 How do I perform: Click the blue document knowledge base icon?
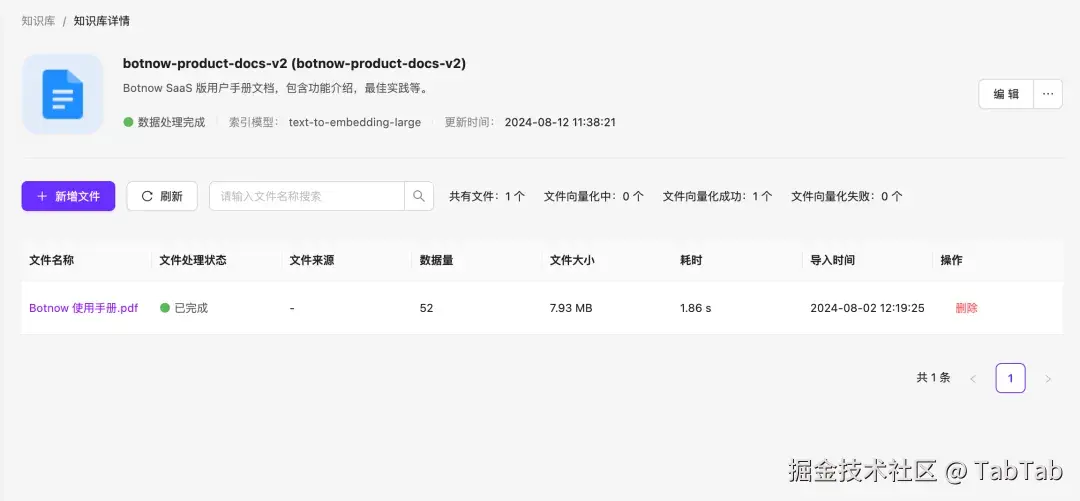63,94
